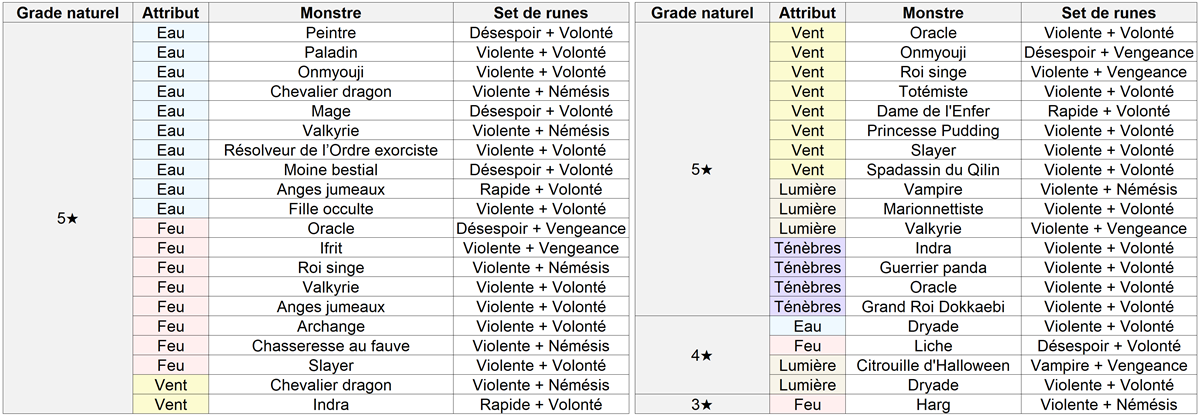Select the Spadassin du Qilin cell

(x=933, y=170)
